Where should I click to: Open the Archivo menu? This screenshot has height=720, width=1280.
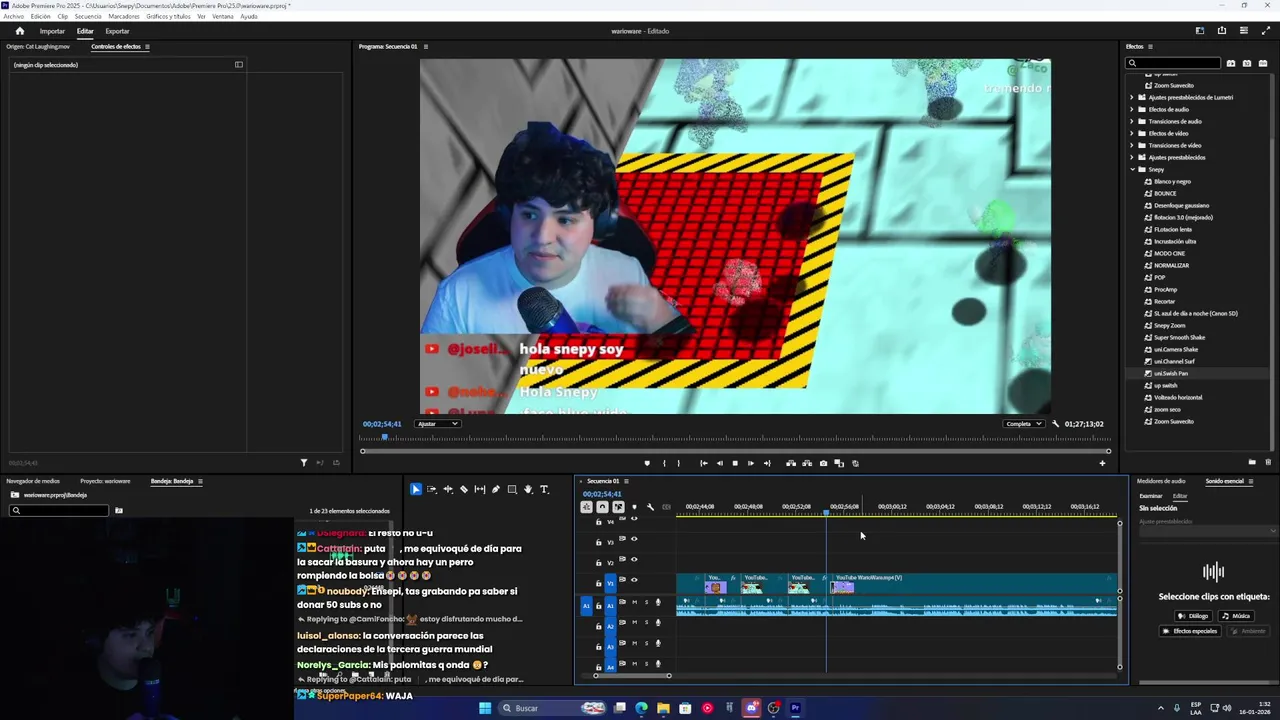[12, 16]
